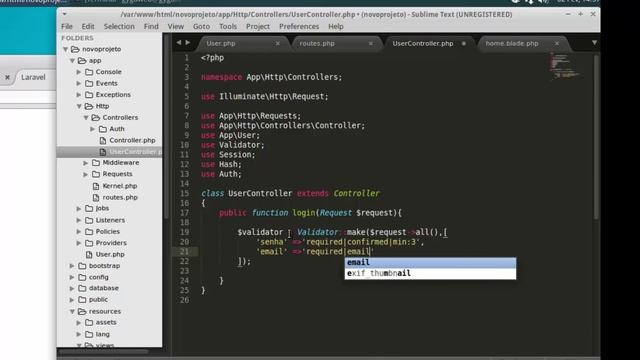Open Kernel.php in the sidebar
This screenshot has height=360, width=640.
tap(120, 186)
